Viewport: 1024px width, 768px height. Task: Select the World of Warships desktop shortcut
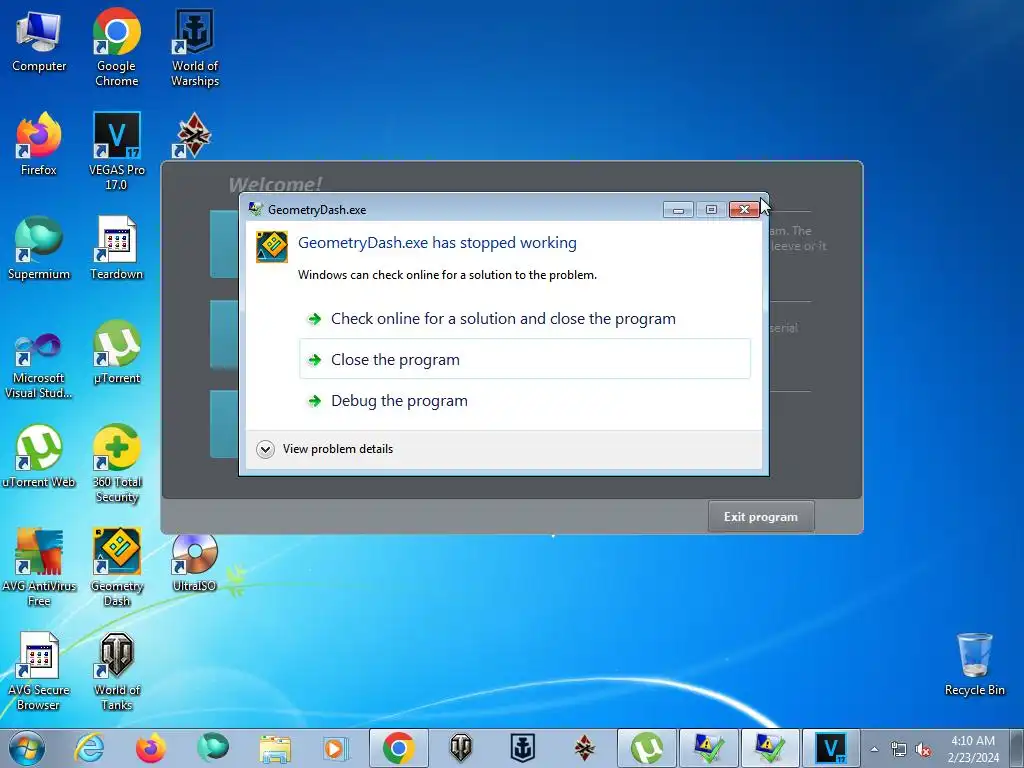tap(195, 47)
